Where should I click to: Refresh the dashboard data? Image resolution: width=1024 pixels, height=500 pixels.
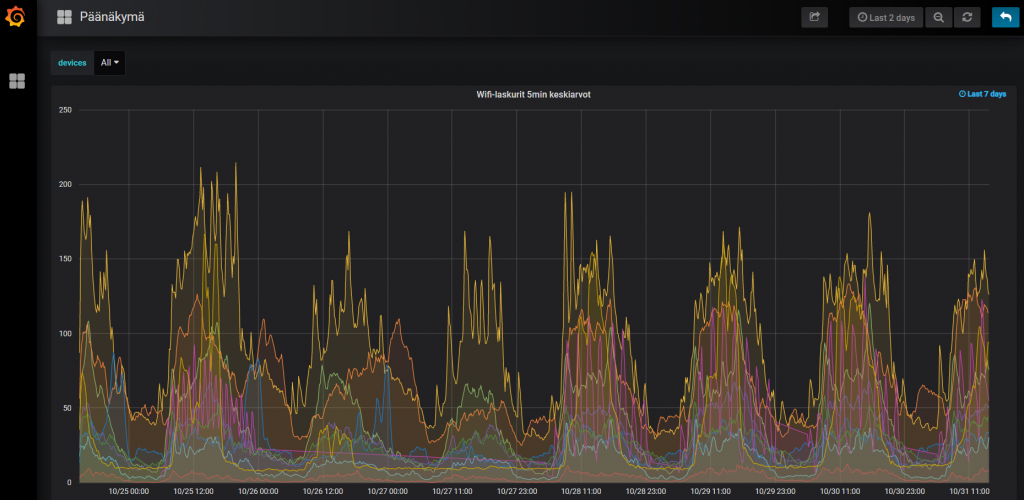966,17
